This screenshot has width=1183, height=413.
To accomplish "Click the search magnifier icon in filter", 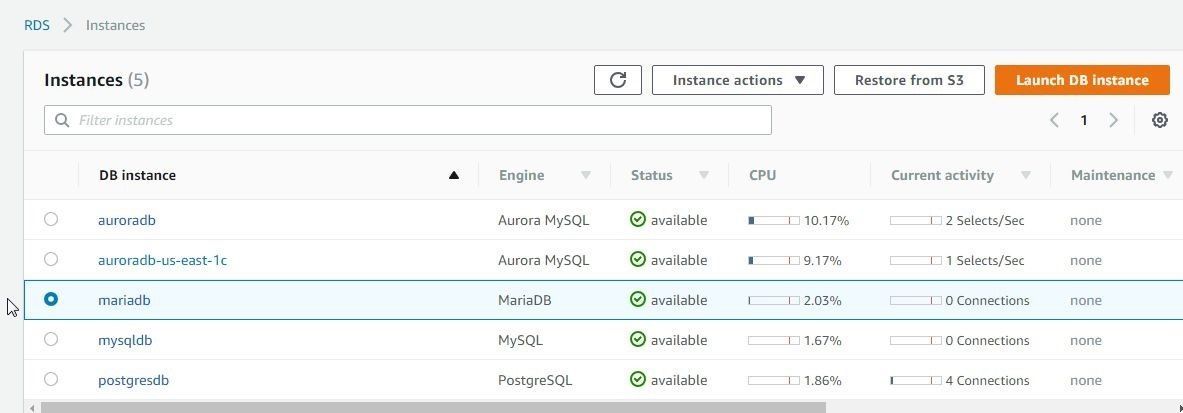I will tap(62, 120).
